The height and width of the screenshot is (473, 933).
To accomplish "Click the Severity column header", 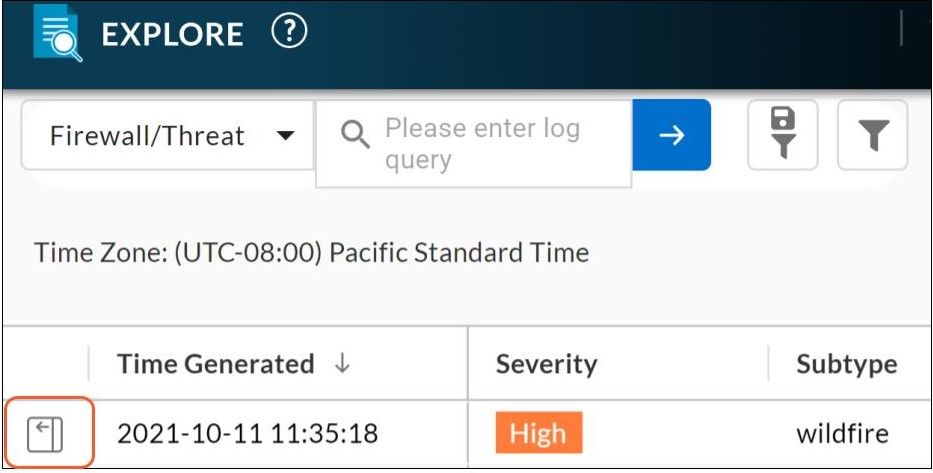I will (x=546, y=364).
